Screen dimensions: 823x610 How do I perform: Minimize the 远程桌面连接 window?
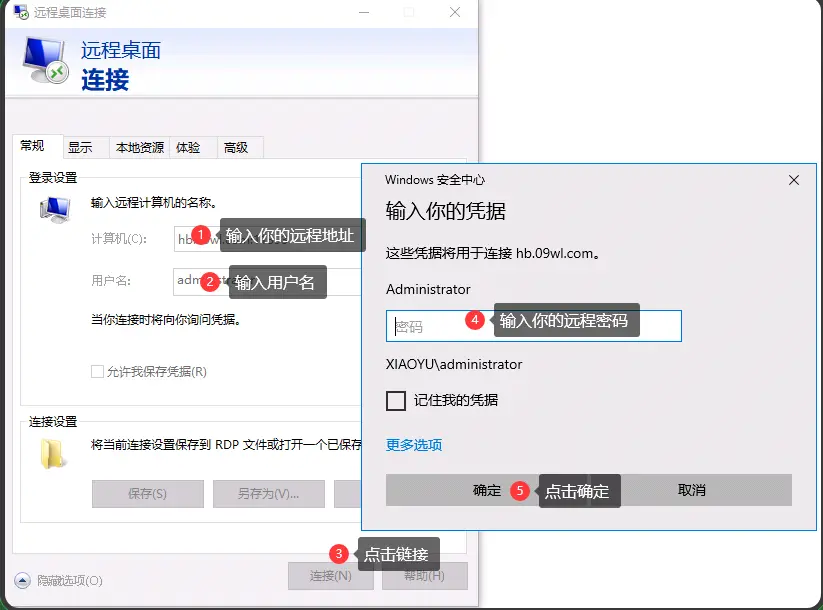(364, 12)
